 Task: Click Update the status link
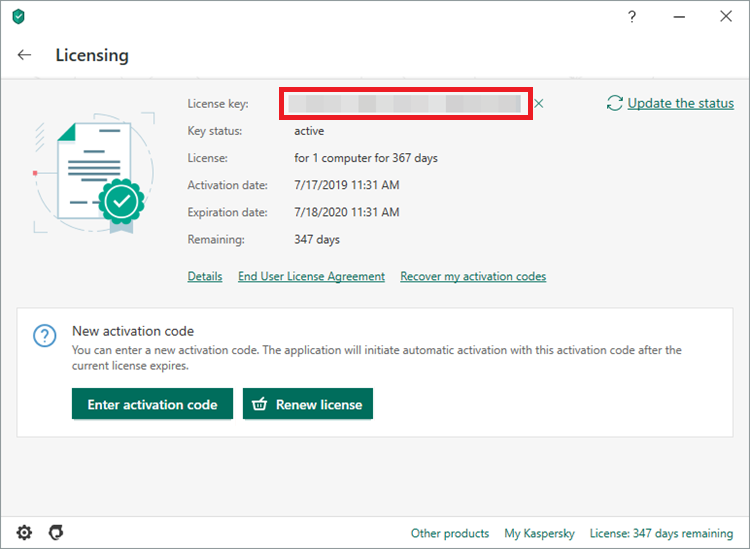[681, 103]
